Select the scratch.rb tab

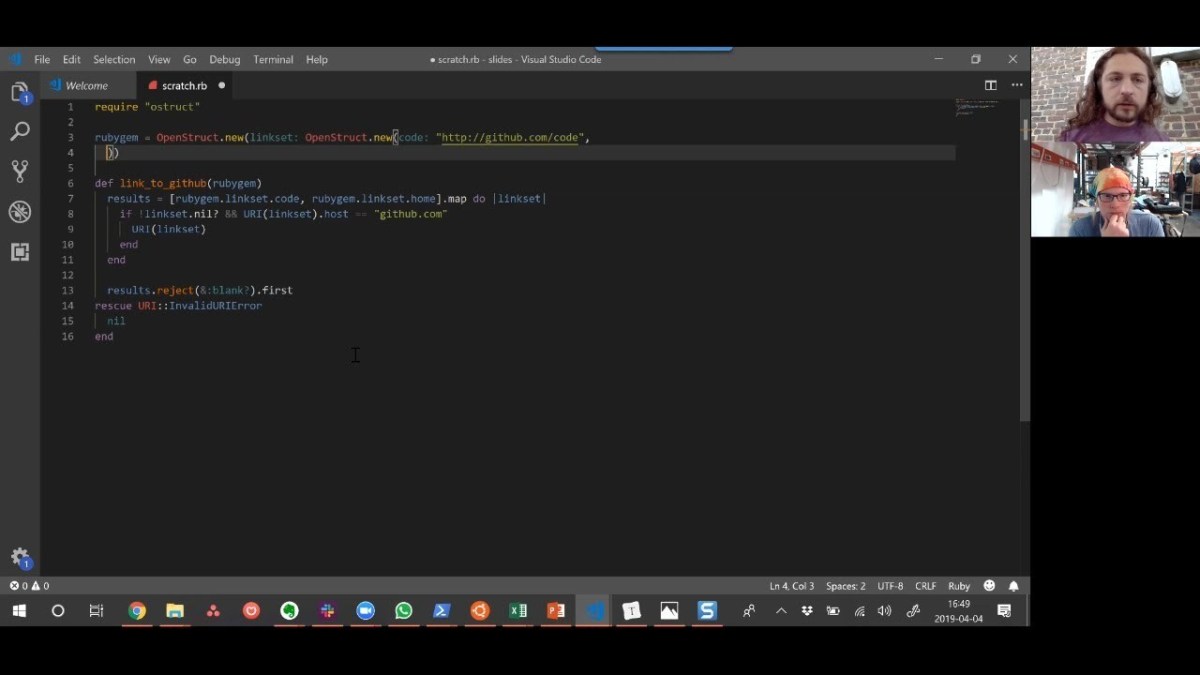184,86
